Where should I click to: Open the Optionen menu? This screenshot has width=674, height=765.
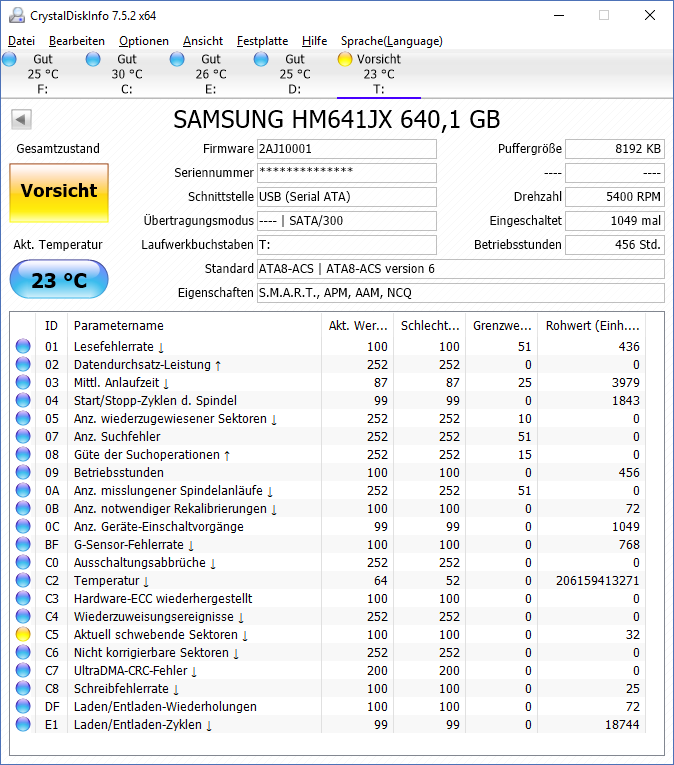(x=144, y=41)
